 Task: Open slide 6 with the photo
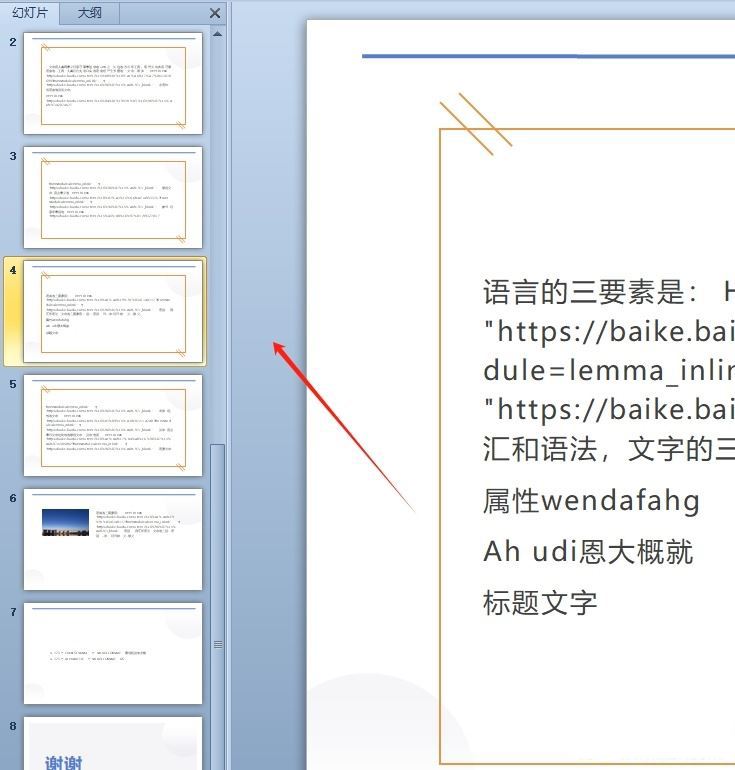pyautogui.click(x=113, y=539)
